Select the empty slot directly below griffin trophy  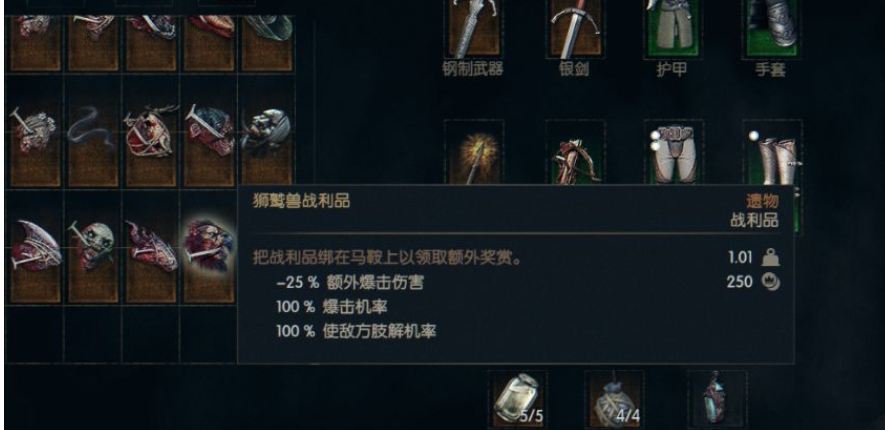click(208, 334)
